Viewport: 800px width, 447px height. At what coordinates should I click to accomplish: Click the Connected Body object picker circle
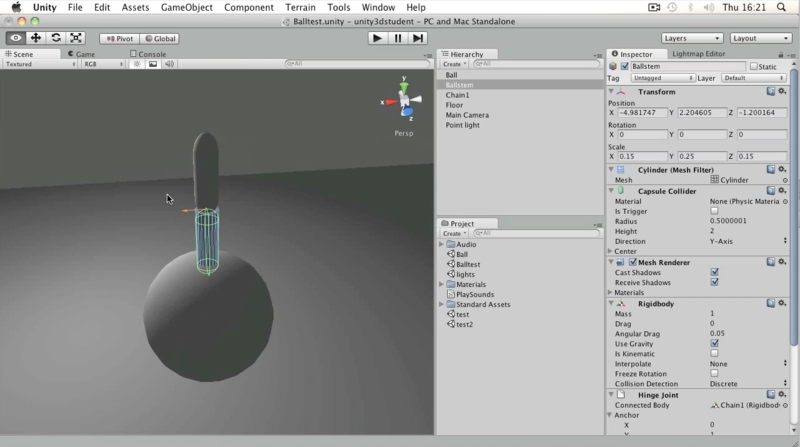[785, 405]
